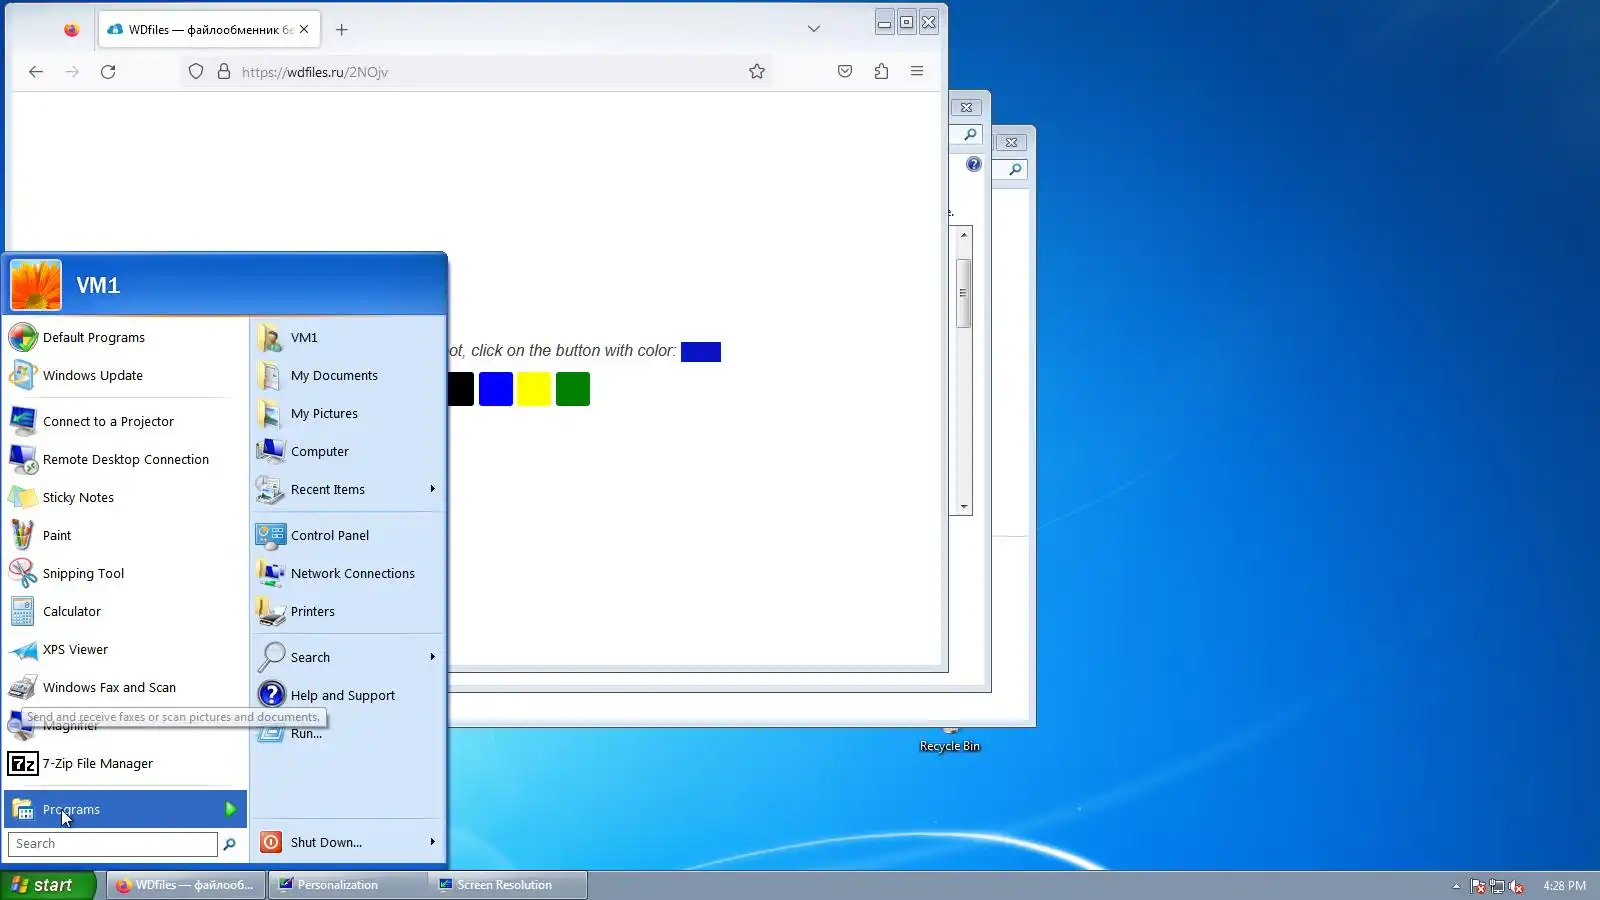The width and height of the screenshot is (1600, 900).
Task: Switch to Screen Resolution window in the taskbar
Action: pos(507,885)
